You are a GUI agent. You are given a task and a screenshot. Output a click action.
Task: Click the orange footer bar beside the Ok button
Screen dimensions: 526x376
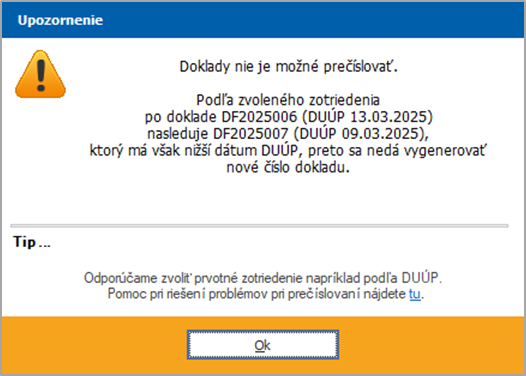pyautogui.click(x=429, y=345)
